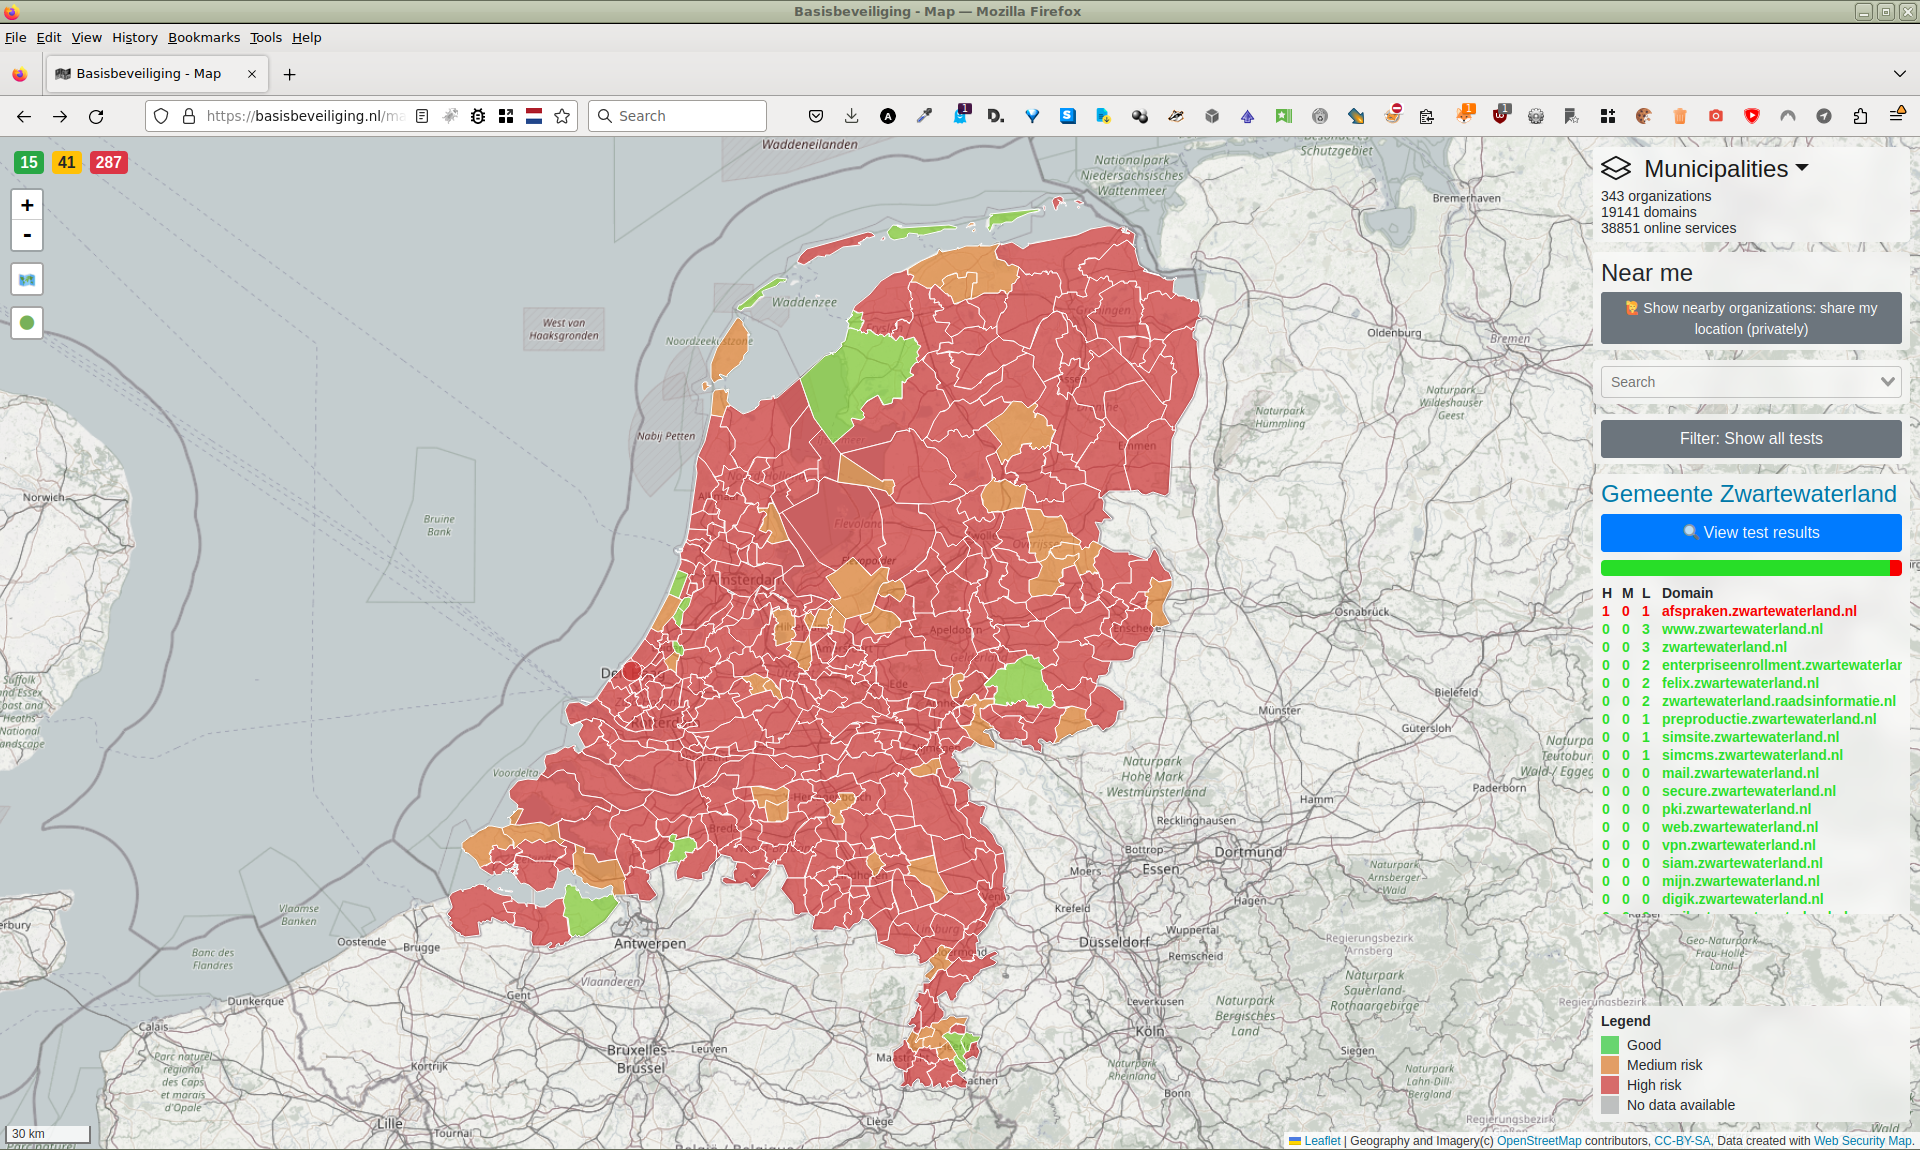1920x1150 pixels.
Task: Open the organization Search combo box
Action: (1751, 382)
